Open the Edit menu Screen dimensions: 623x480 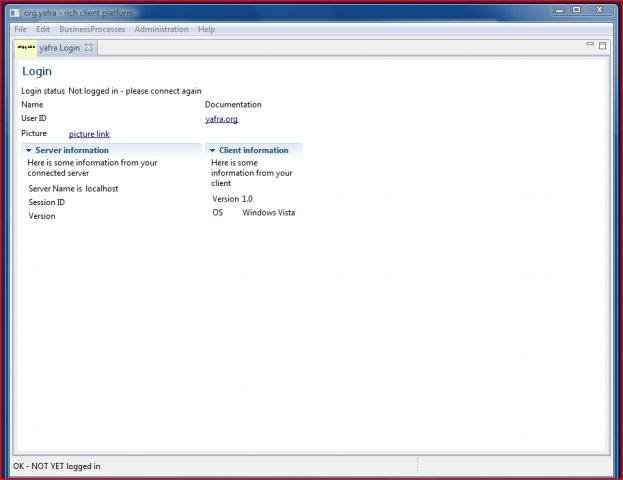[43, 29]
